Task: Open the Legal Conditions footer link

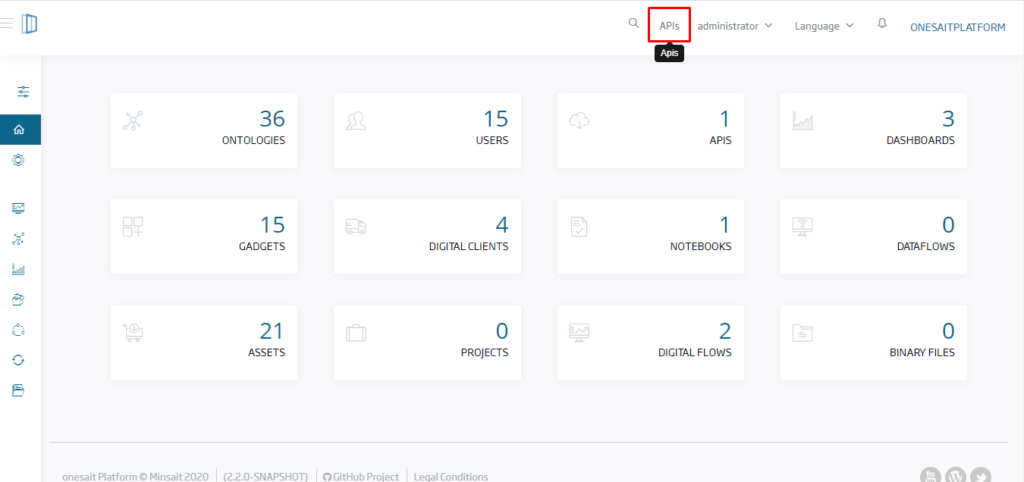Action: [x=451, y=477]
